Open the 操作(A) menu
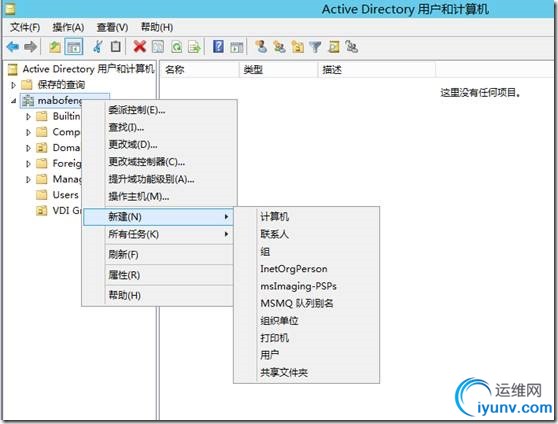Viewport: 558px width, 424px height. (68, 27)
